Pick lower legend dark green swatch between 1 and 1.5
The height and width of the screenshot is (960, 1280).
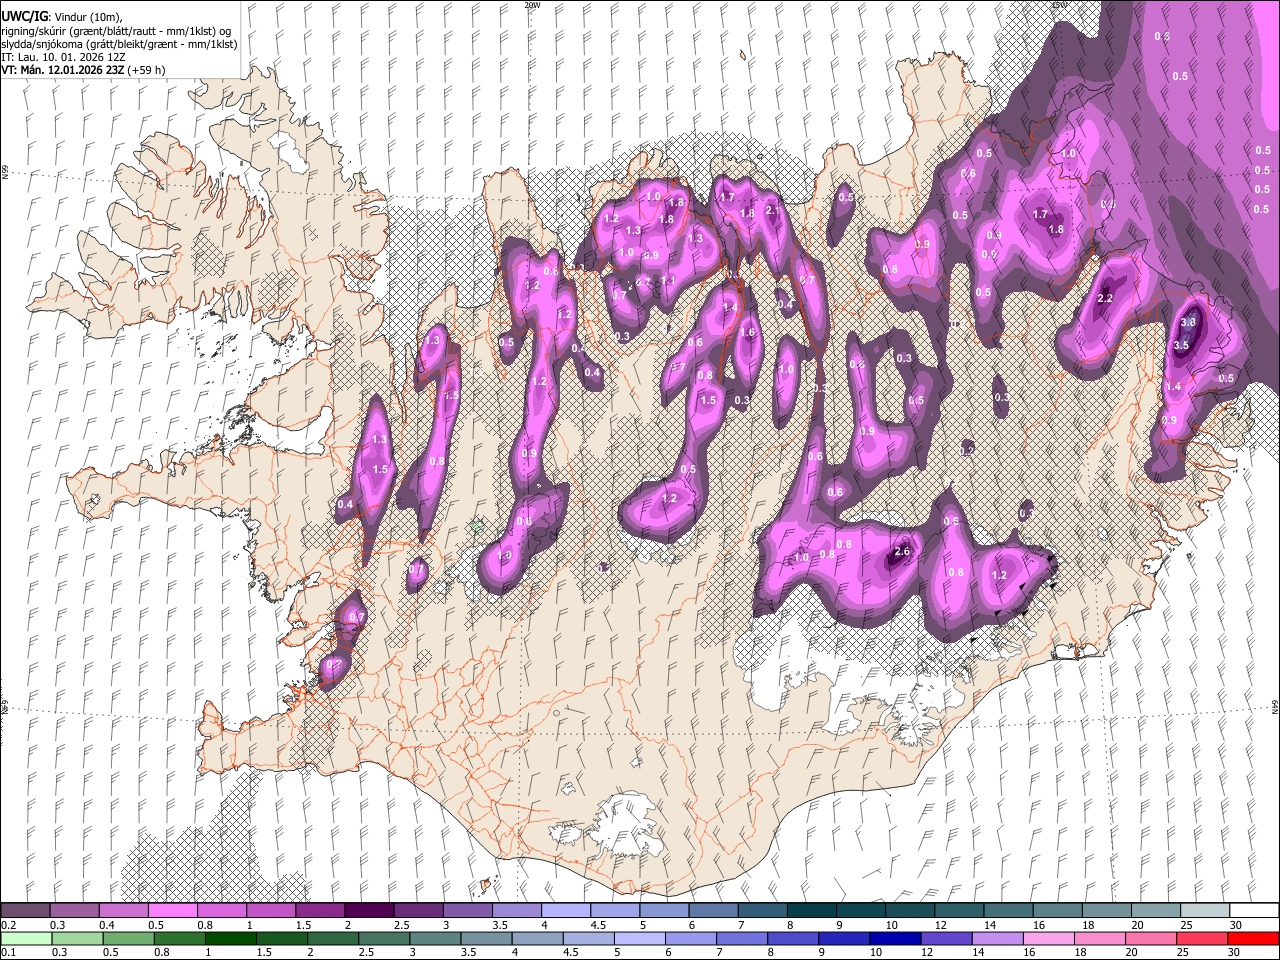coord(231,938)
